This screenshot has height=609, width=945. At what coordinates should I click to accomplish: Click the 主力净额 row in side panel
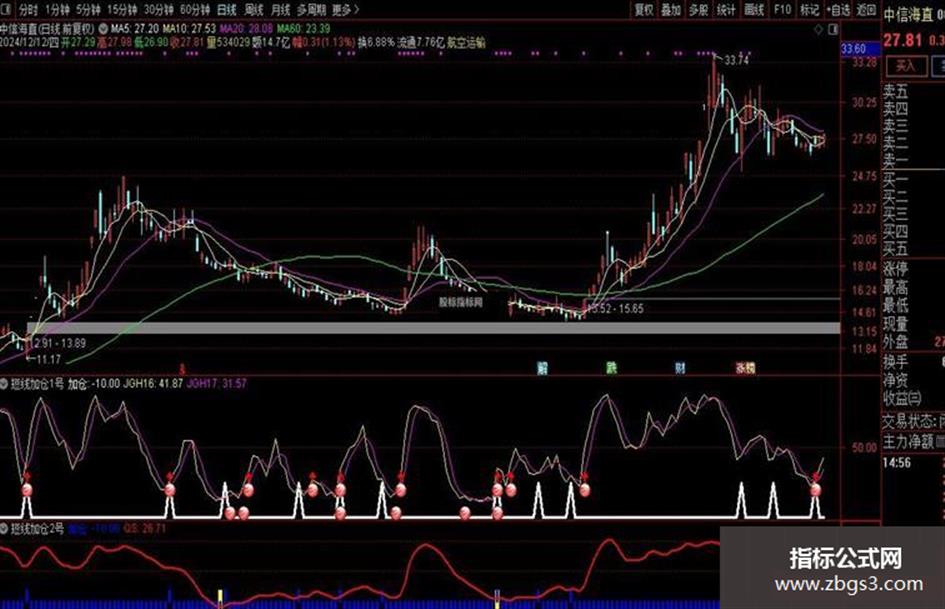tap(914, 442)
